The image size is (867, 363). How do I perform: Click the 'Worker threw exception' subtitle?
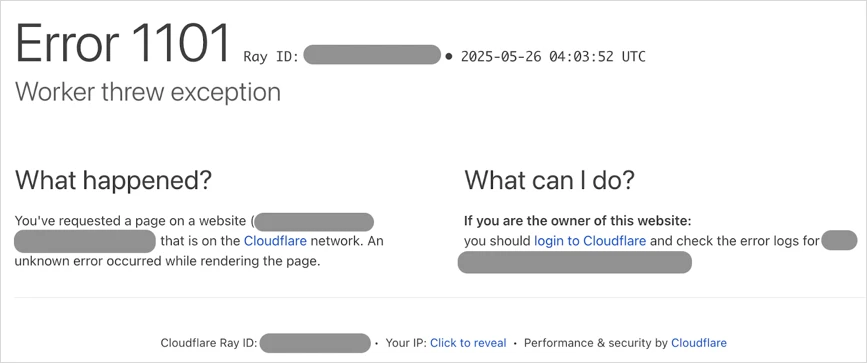pyautogui.click(x=148, y=92)
